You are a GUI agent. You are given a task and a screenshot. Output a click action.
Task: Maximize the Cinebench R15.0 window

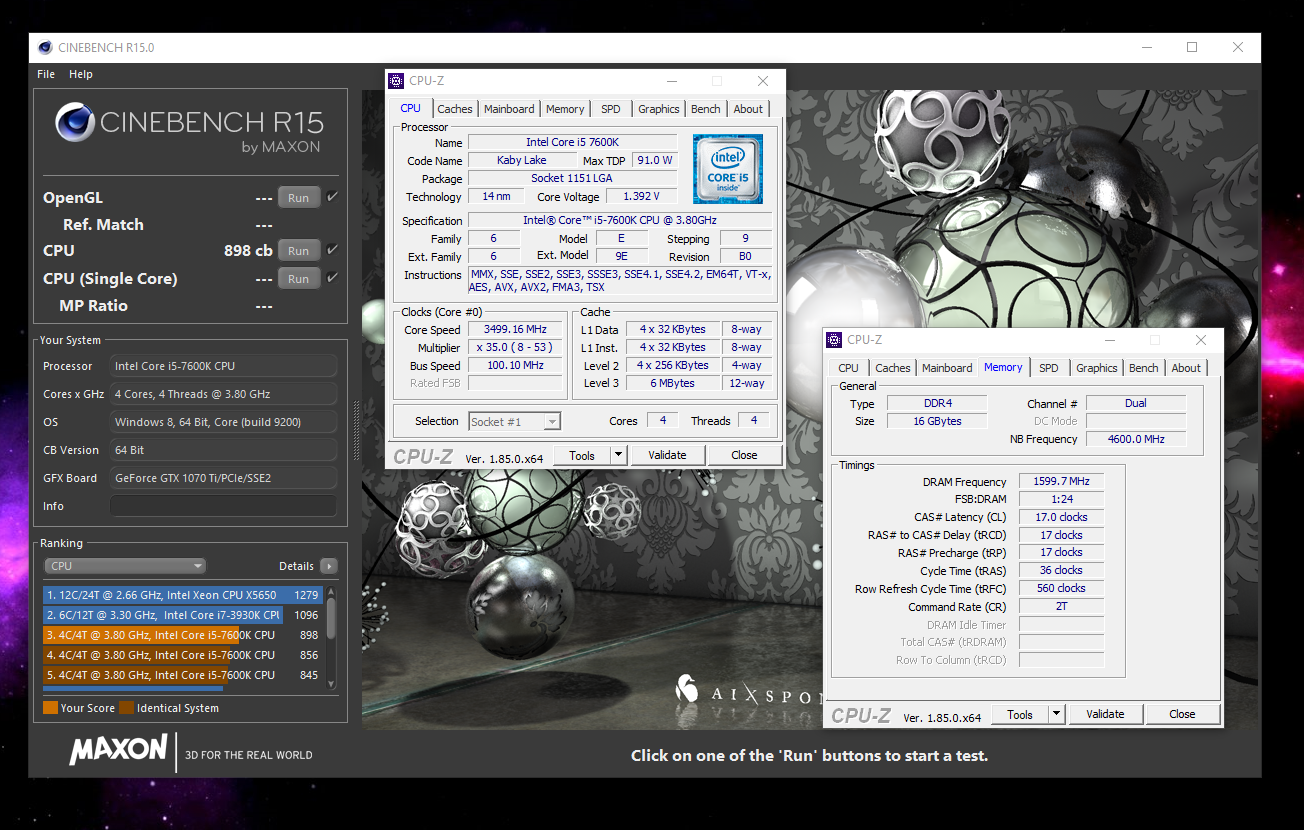pyautogui.click(x=1192, y=47)
